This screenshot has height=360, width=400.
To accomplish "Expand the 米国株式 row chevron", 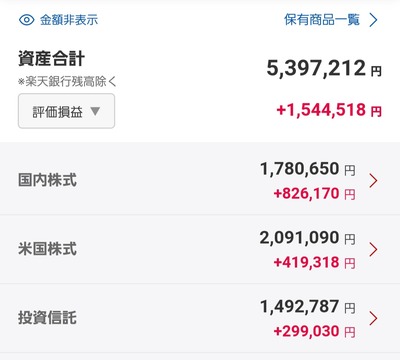I will 373,249.
